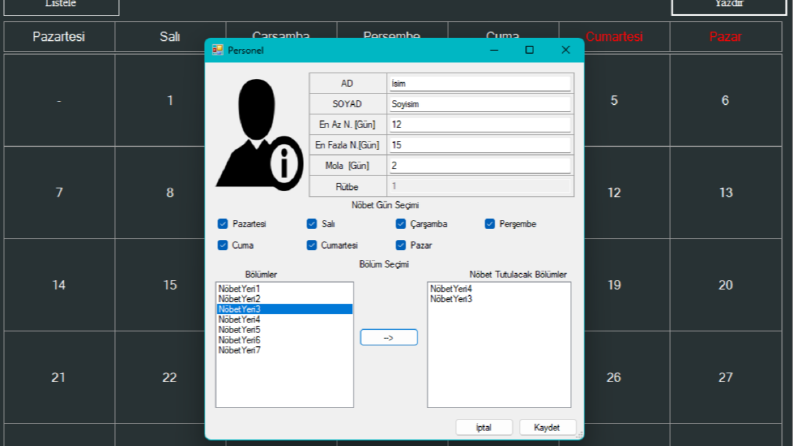Click the İptal button
The width and height of the screenshot is (793, 446).
point(484,427)
